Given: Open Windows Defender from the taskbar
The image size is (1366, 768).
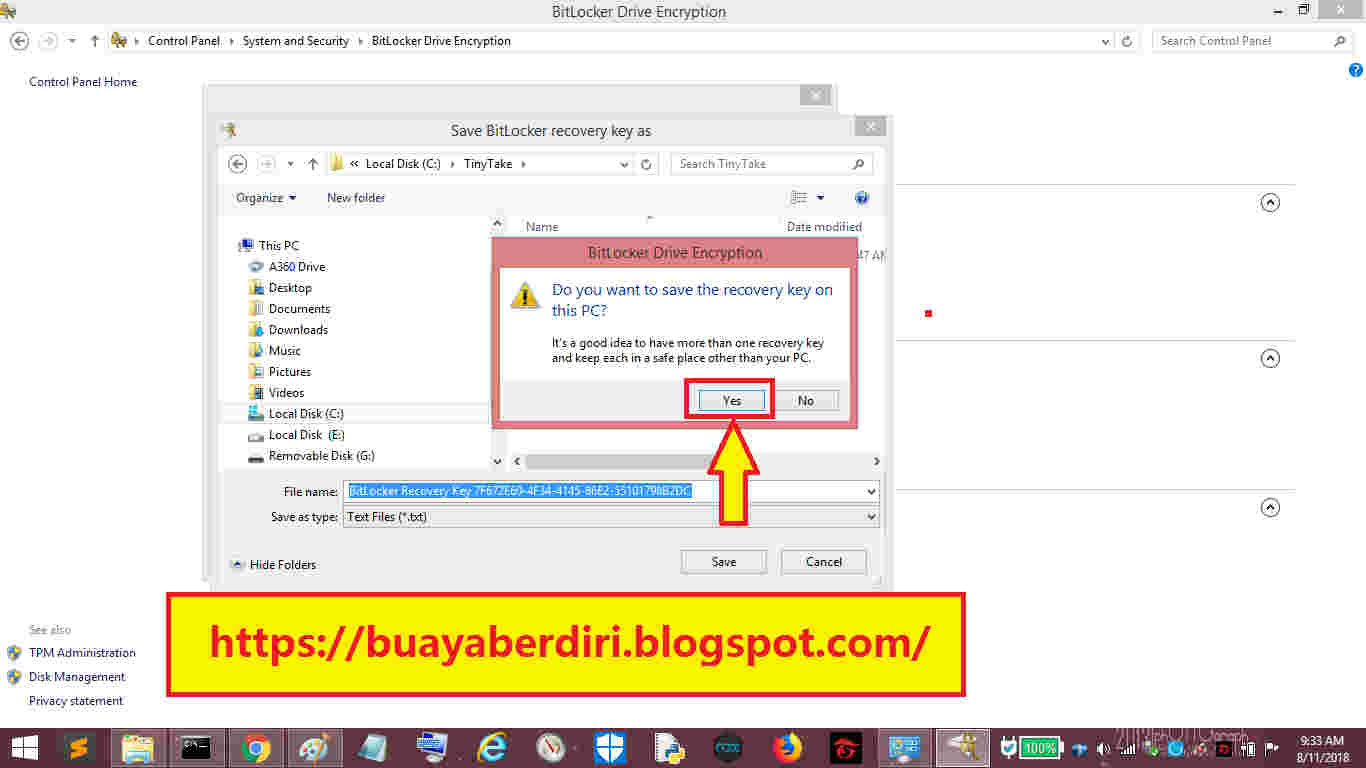Looking at the screenshot, I should coord(609,747).
